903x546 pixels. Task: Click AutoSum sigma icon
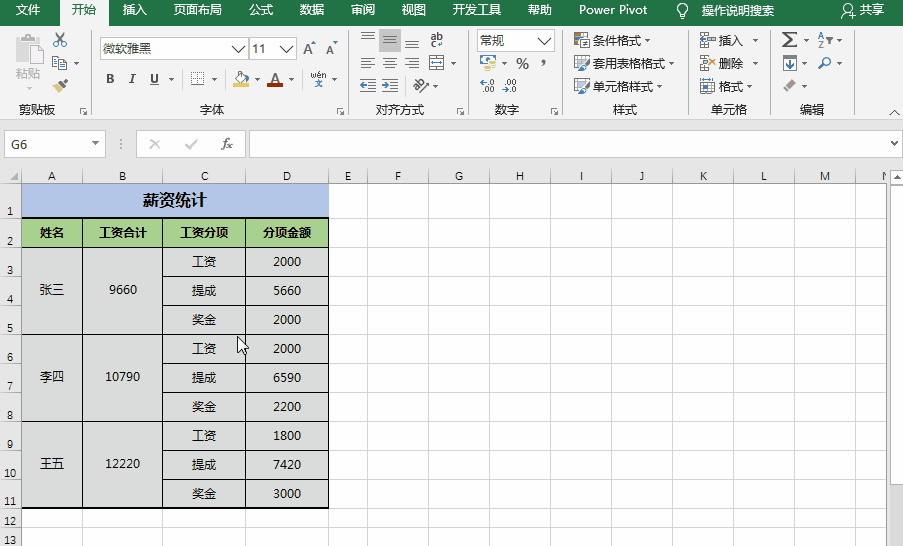click(x=790, y=40)
